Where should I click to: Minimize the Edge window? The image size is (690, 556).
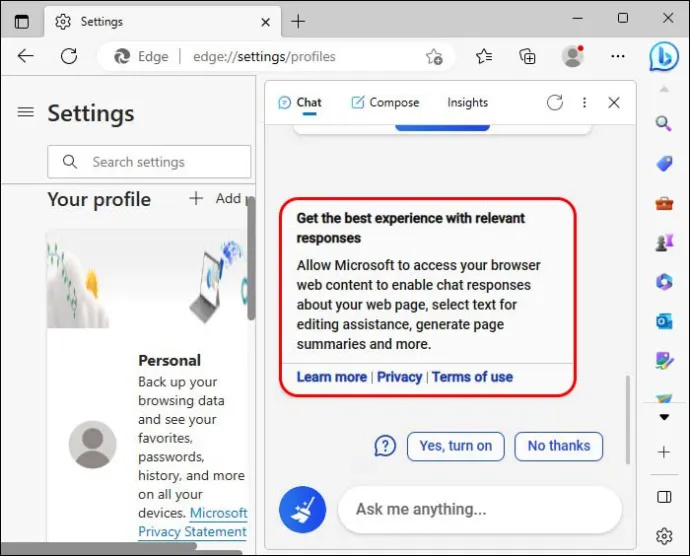click(x=577, y=18)
